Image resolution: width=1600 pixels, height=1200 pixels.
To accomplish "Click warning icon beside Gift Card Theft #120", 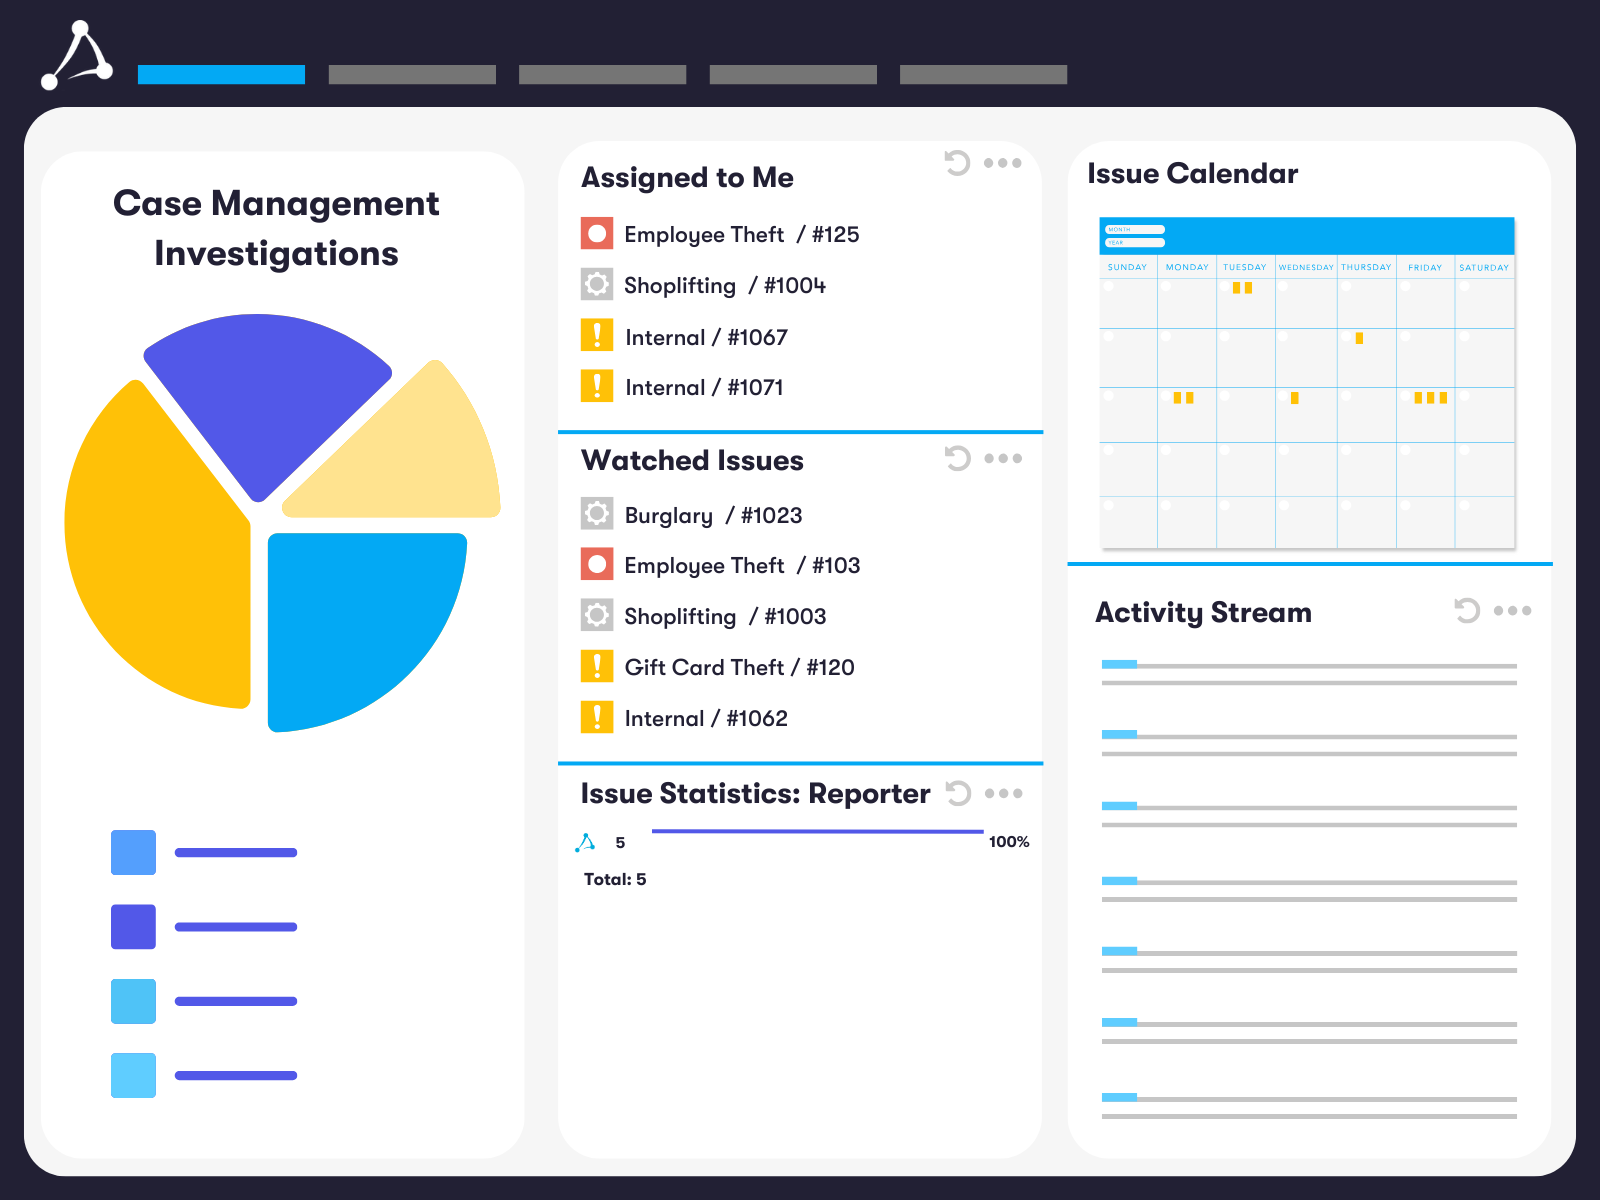I will point(597,666).
